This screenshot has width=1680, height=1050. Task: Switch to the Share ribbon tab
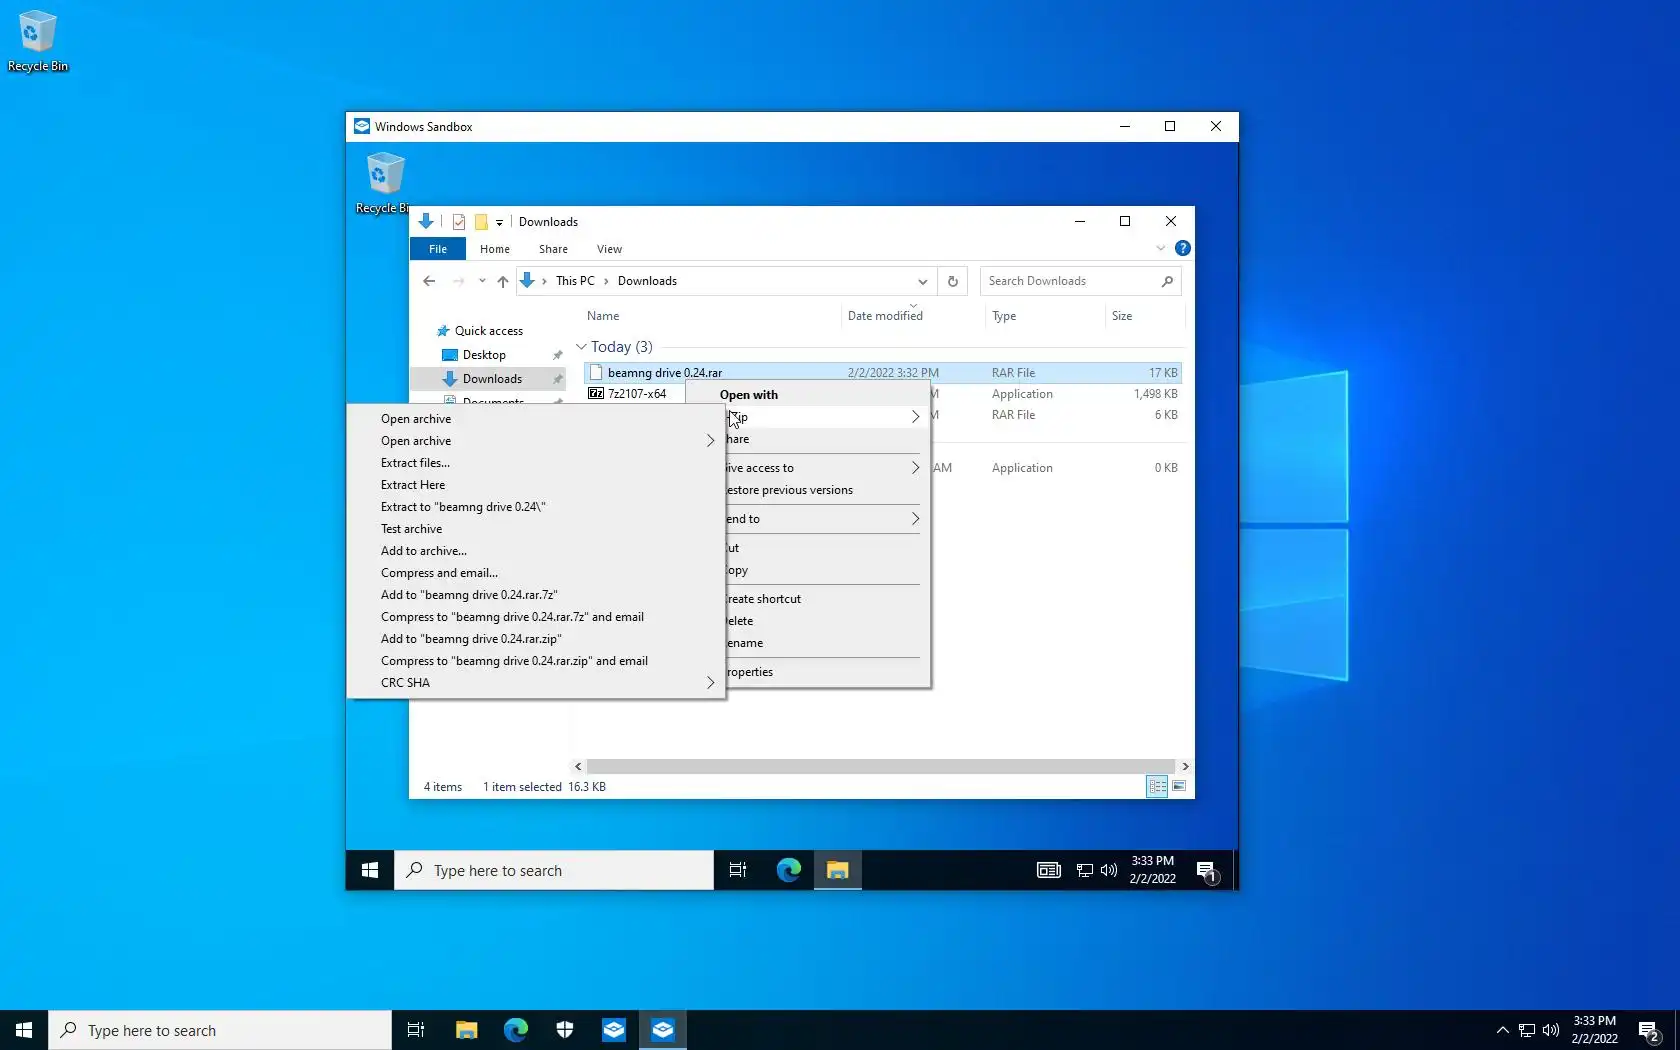(x=553, y=249)
